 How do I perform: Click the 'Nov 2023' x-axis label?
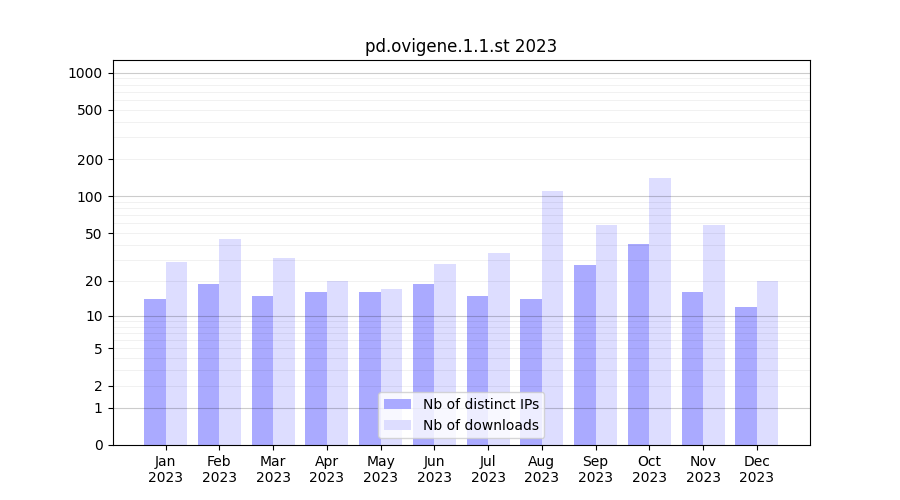(703, 469)
